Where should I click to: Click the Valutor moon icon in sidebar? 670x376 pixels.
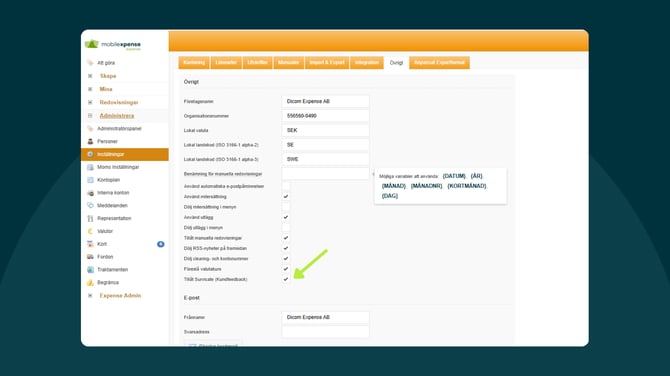(90, 231)
